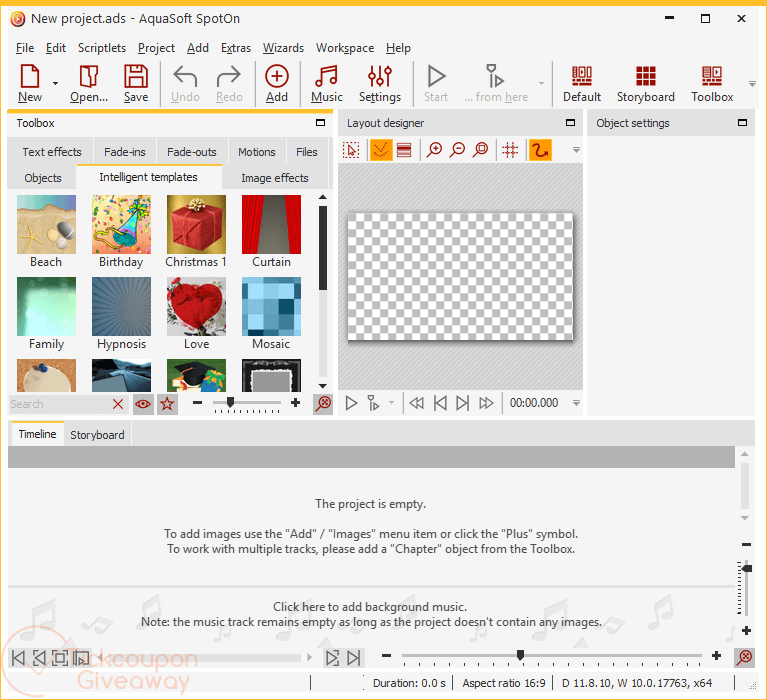Screen dimensions: 767x700
Task: Save the project with Save icon
Action: [135, 83]
